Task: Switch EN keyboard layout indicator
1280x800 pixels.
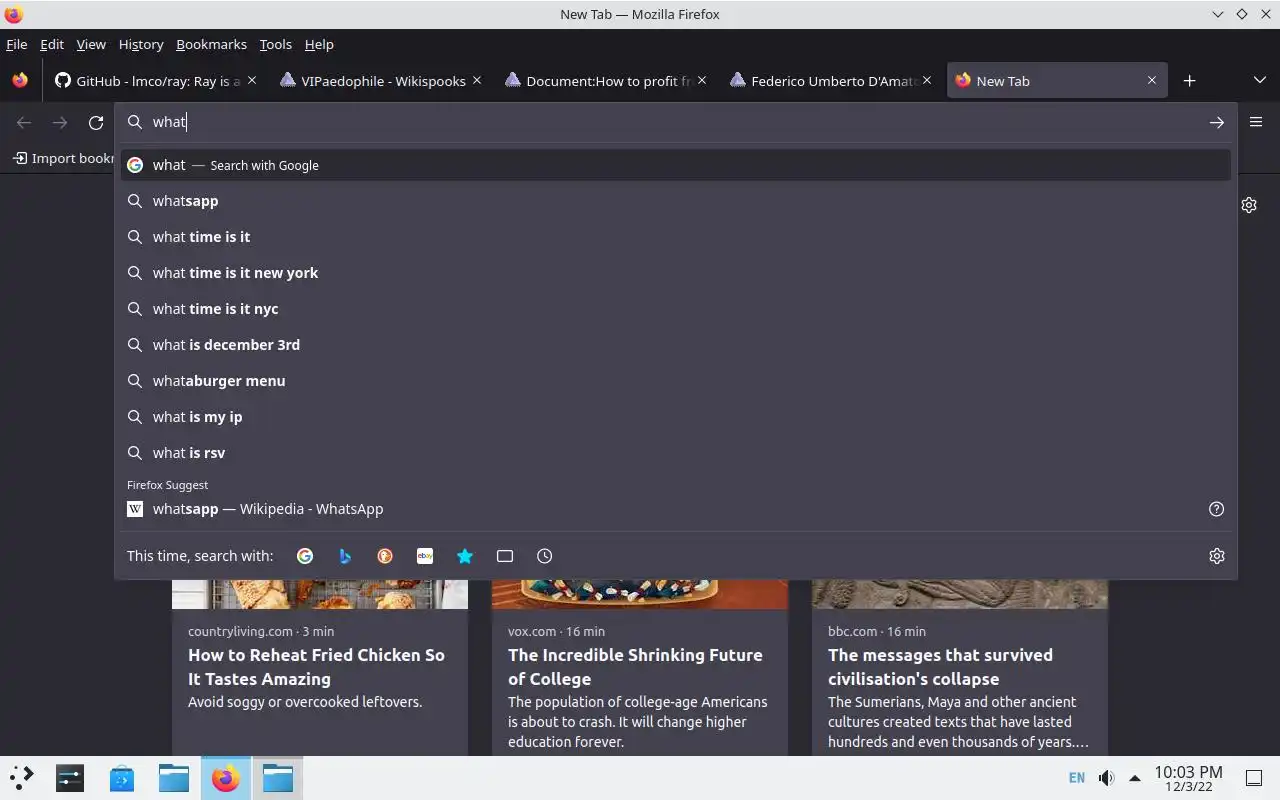Action: click(1077, 777)
